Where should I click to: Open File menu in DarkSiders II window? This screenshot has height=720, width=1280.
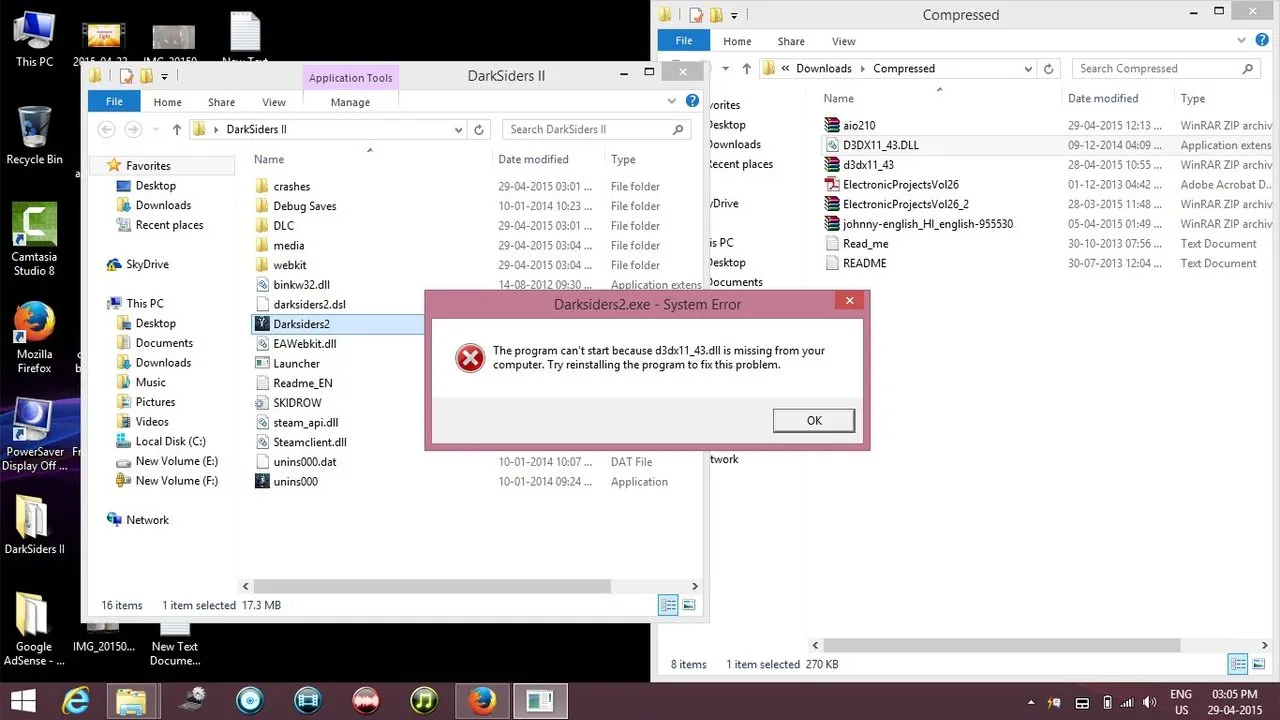114,102
